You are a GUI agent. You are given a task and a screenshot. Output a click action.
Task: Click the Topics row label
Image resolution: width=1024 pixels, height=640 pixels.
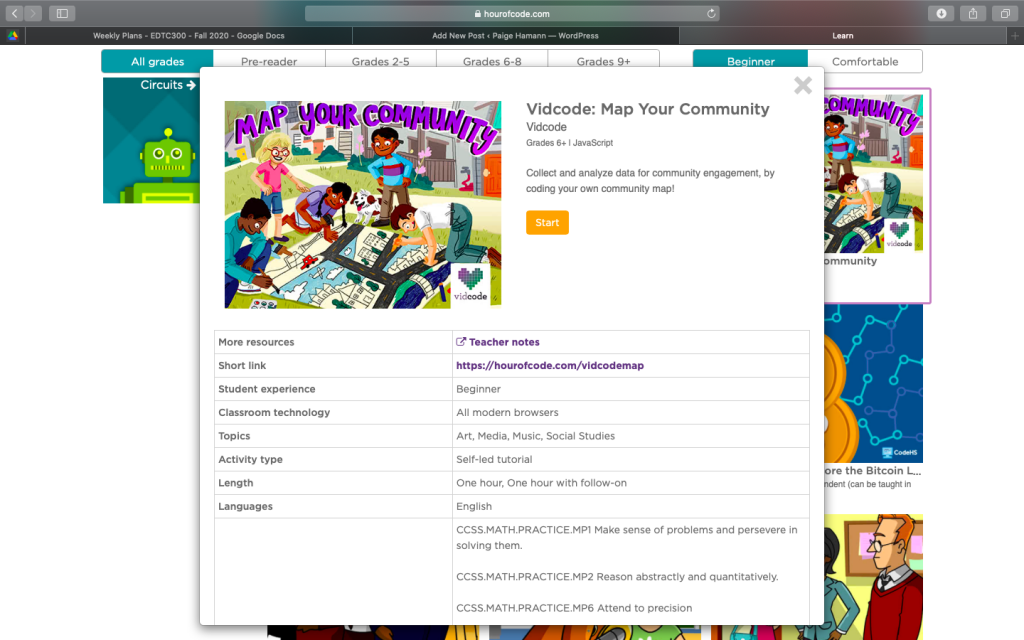coord(234,436)
